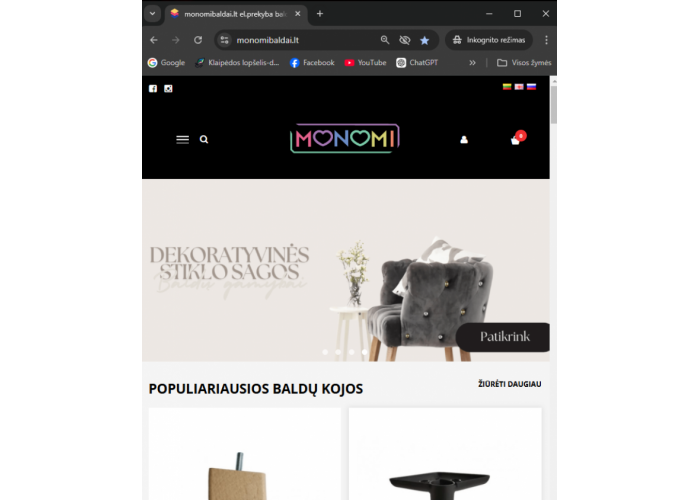Select the Lithuanian flag language
Viewport: 700px width, 500px height.
tap(507, 87)
